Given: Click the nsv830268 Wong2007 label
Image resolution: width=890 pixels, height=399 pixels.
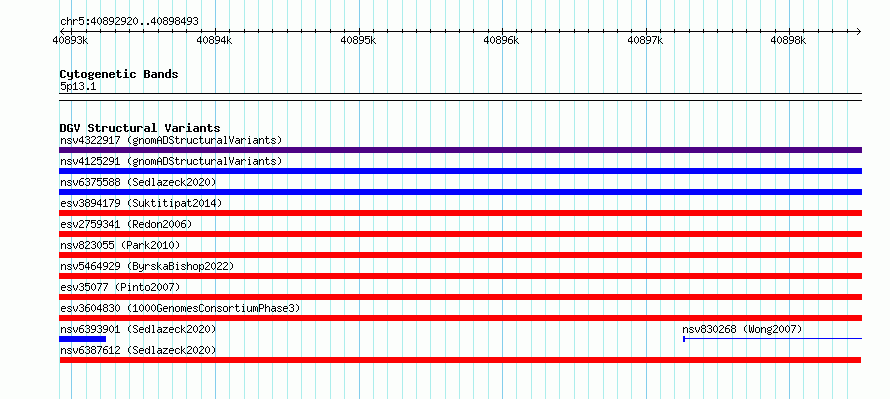Looking at the screenshot, I should coord(742,329).
